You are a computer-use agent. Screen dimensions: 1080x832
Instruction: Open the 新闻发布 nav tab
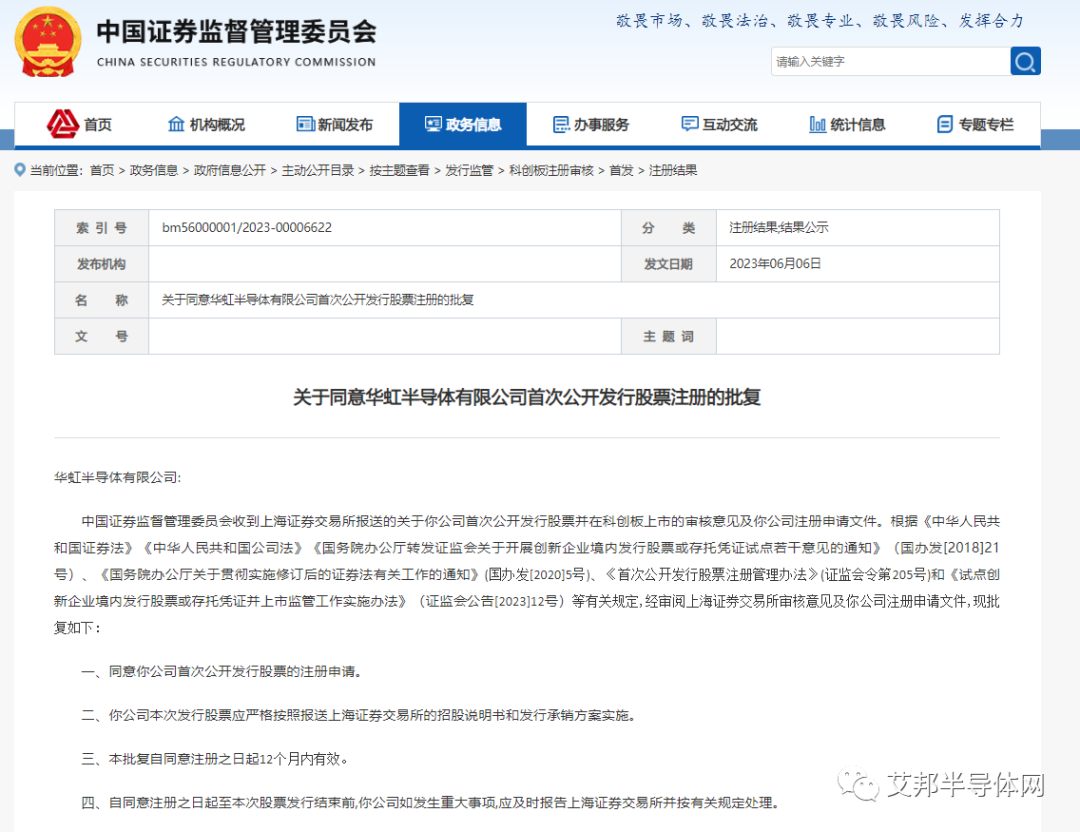pos(335,125)
